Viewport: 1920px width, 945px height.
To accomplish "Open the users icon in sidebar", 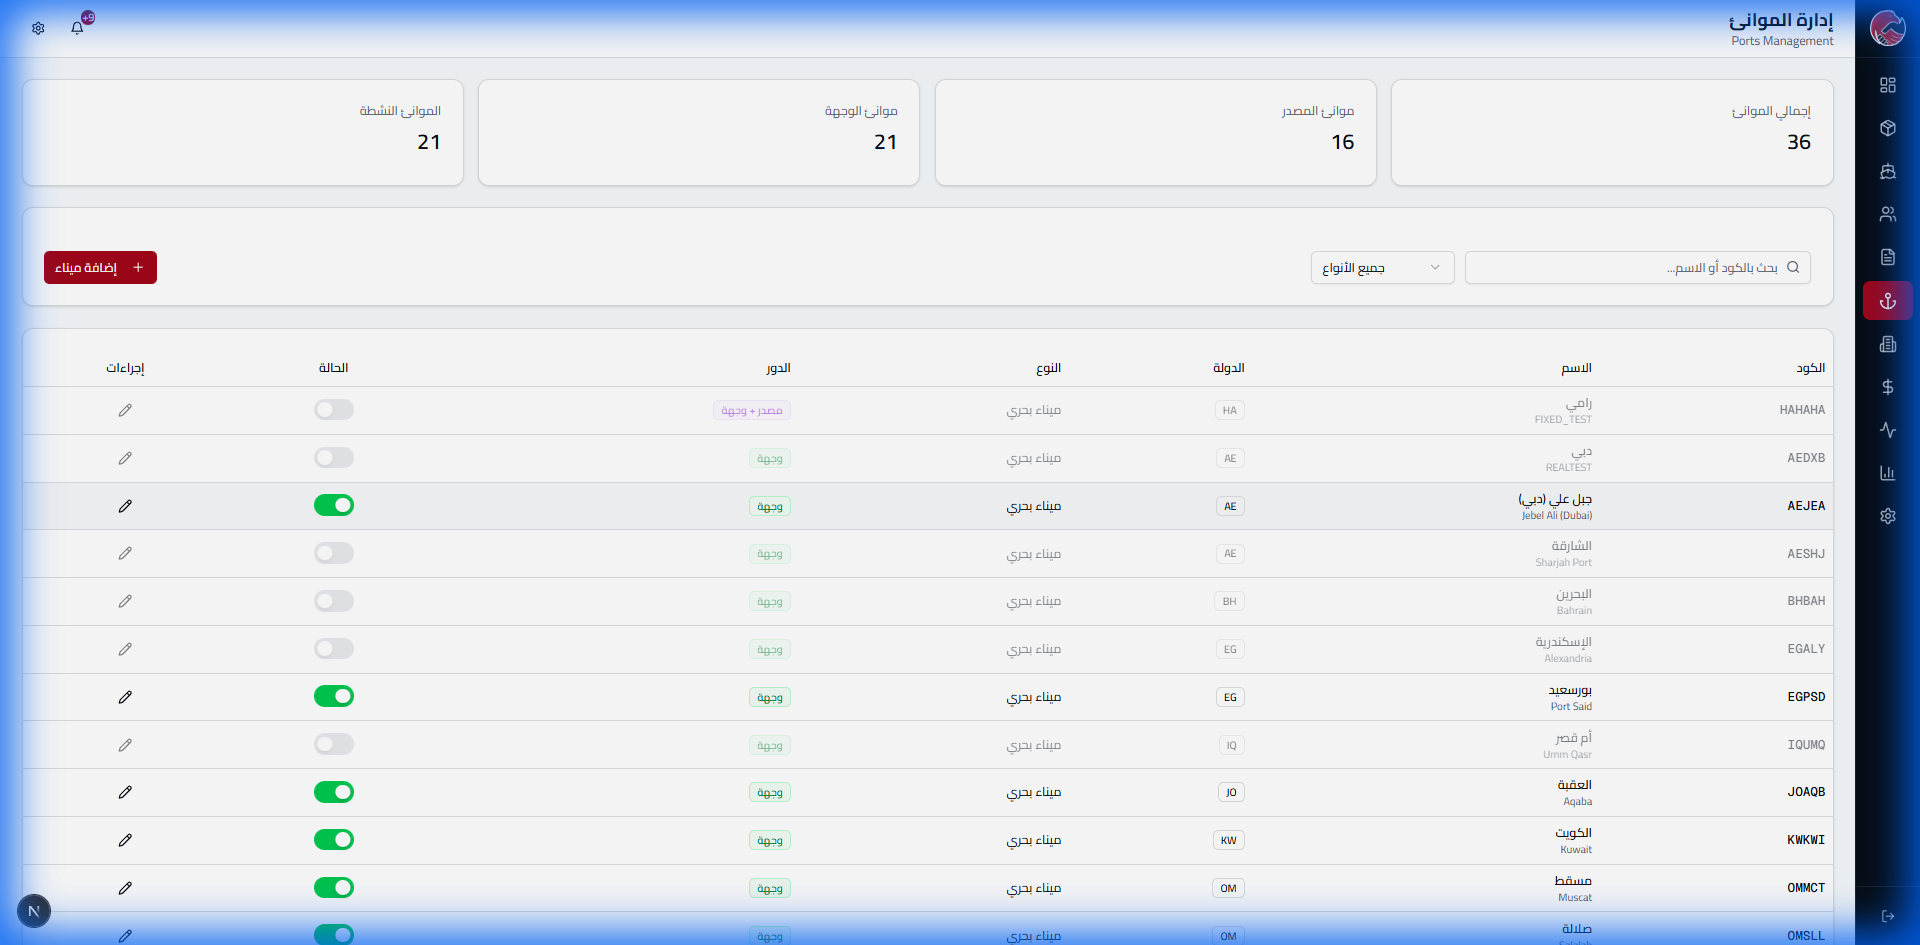I will coord(1887,214).
